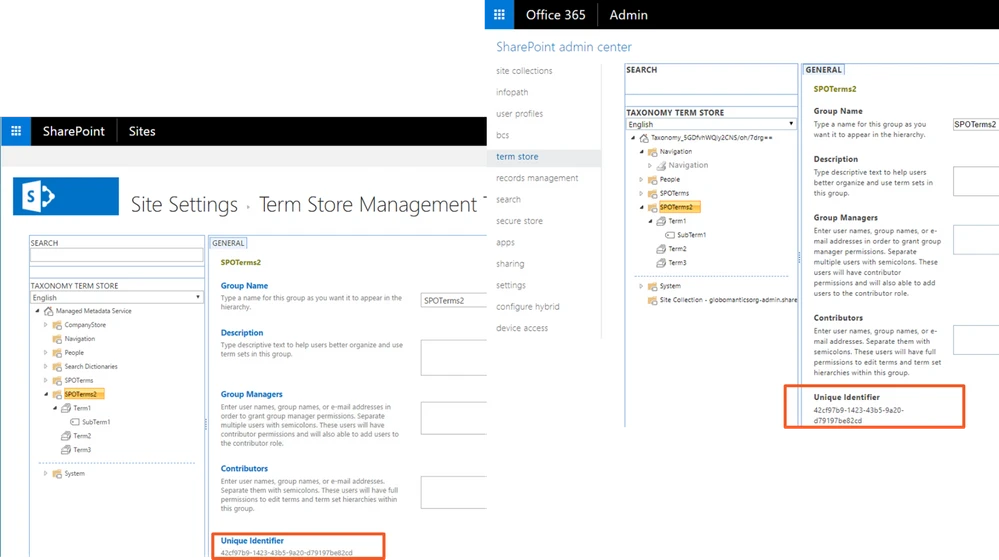Viewport: 999px width, 560px height.
Task: Click Office 365 in the top header
Action: click(x=556, y=15)
